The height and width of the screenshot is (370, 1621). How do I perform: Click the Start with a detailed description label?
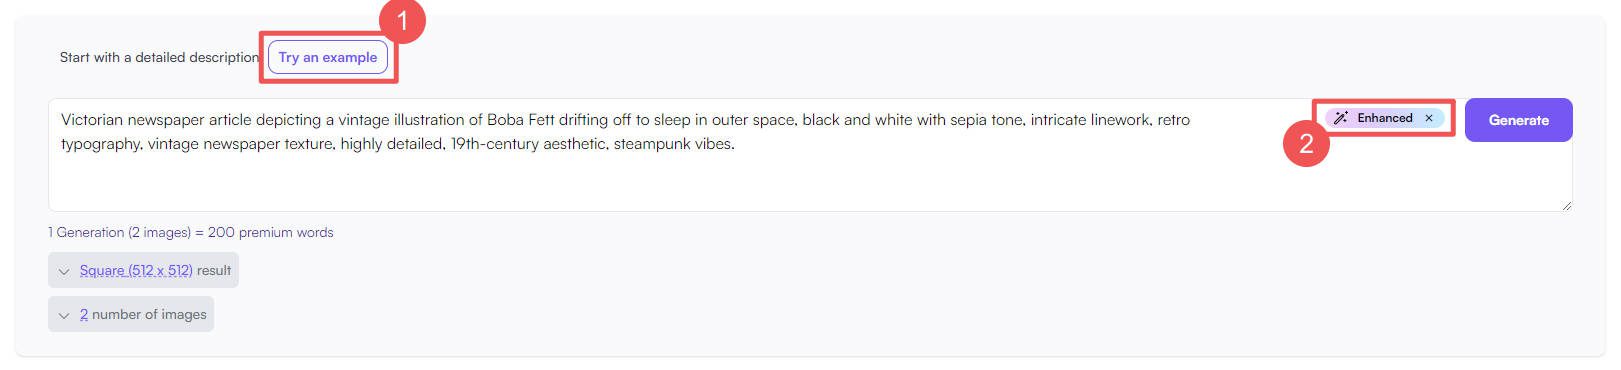pos(160,57)
